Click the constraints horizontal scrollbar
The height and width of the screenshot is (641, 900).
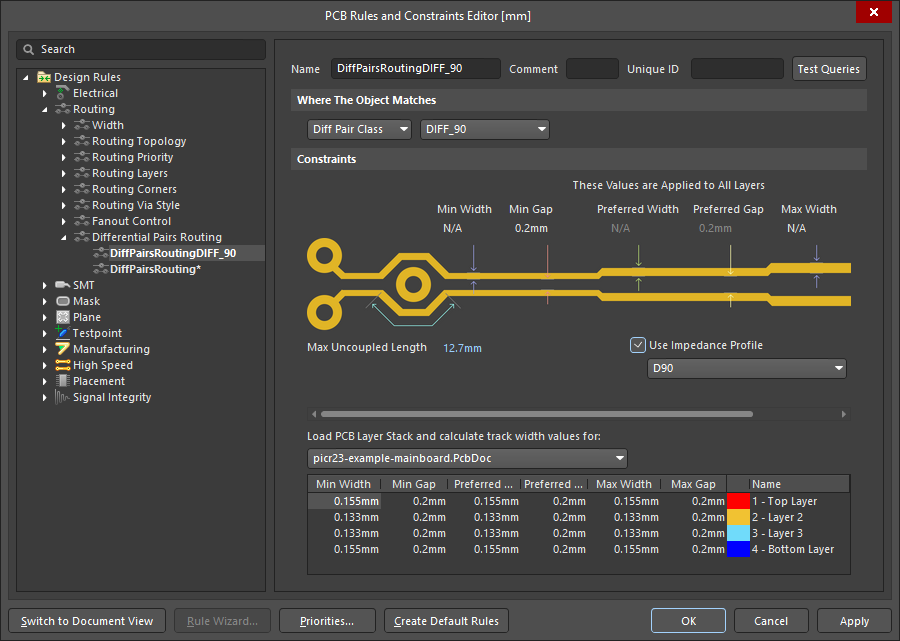[537, 414]
